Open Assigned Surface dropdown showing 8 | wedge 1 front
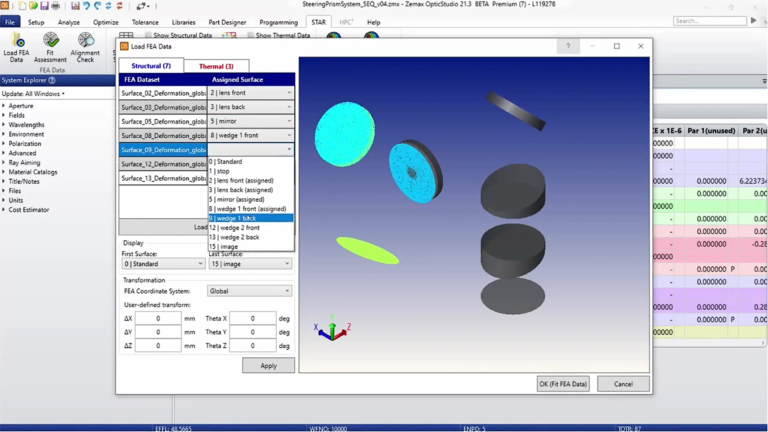The image size is (768, 432). coord(251,135)
